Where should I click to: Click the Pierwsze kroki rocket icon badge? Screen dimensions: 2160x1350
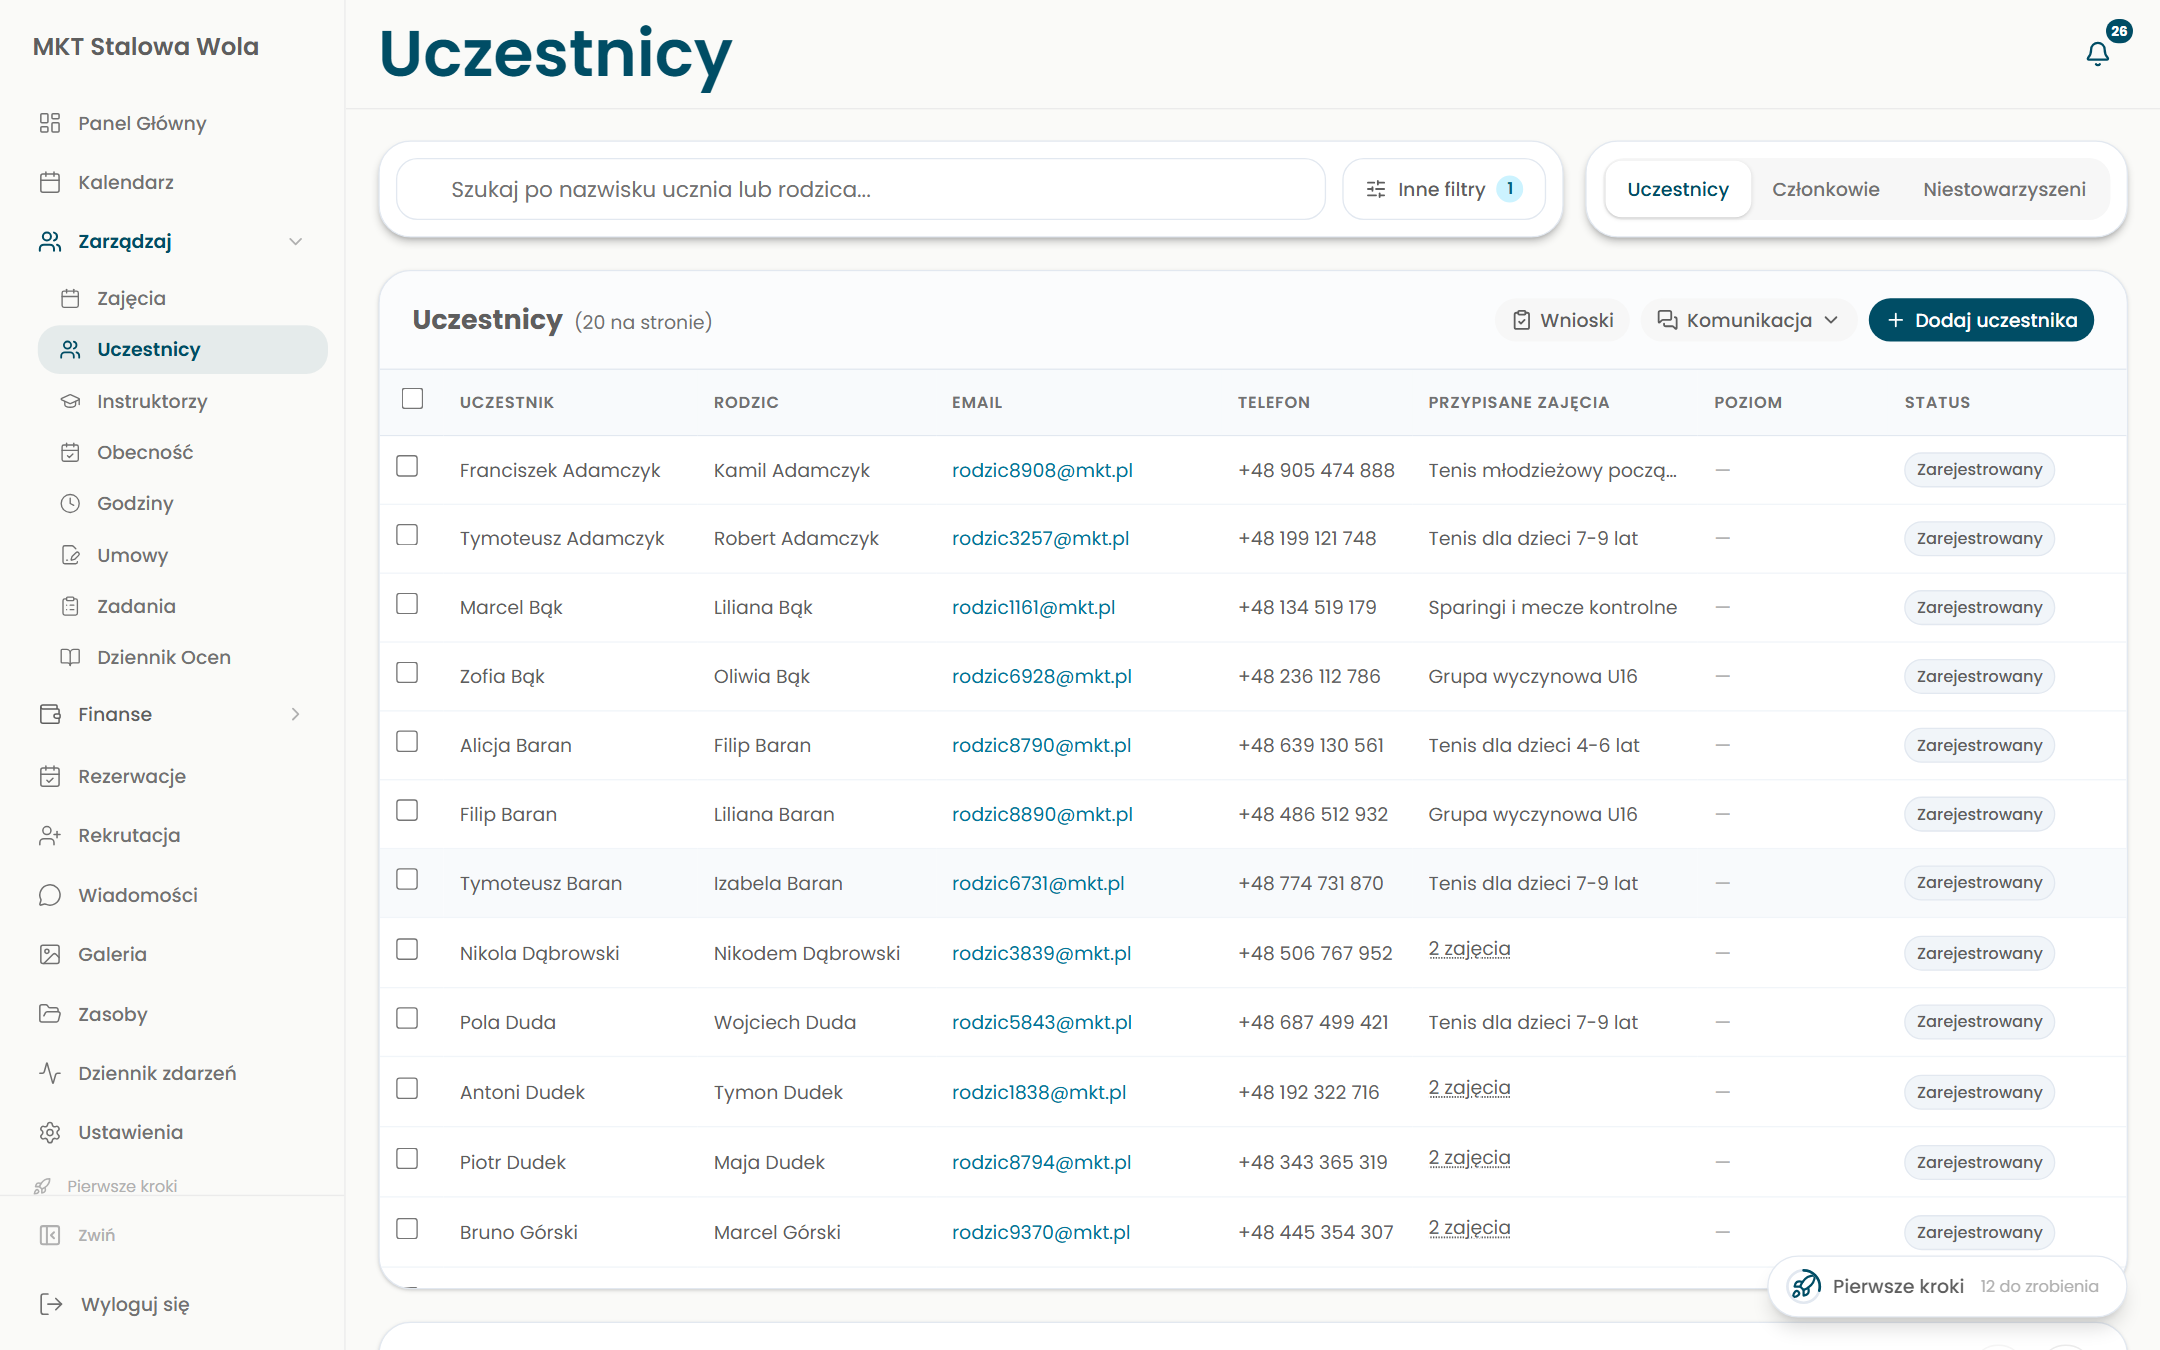[1805, 1285]
